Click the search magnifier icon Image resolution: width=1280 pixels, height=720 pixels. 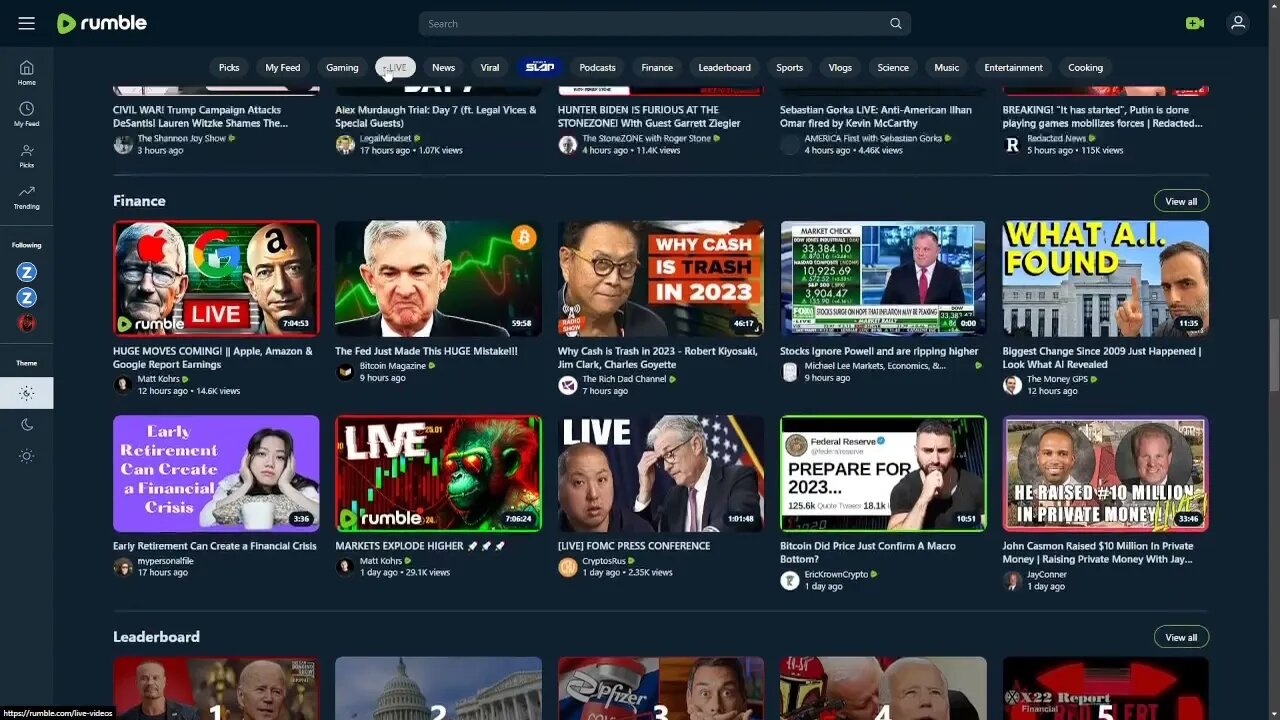coord(895,24)
